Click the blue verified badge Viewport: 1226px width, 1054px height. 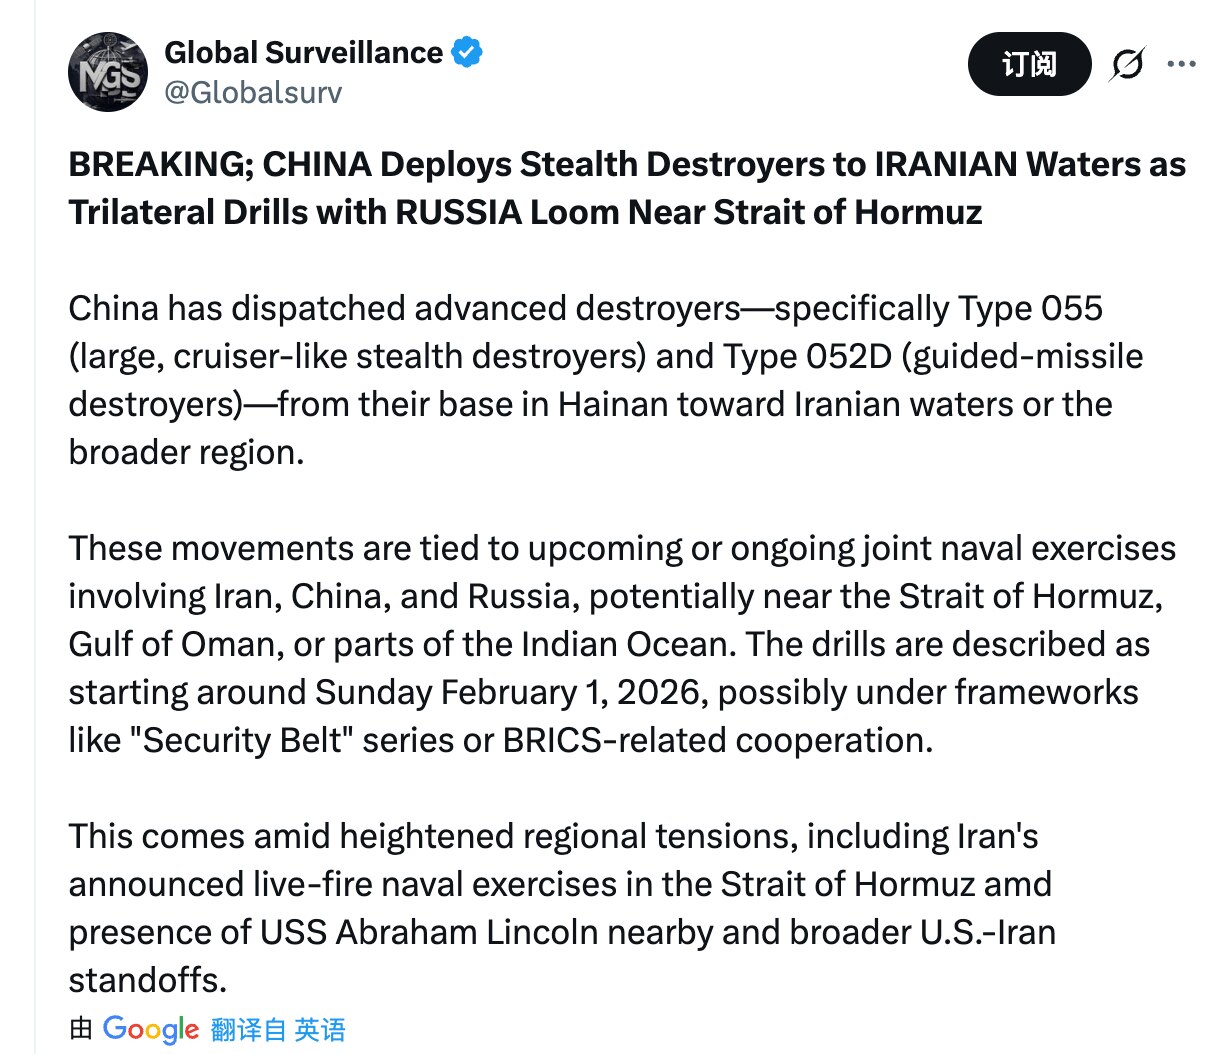[x=467, y=52]
